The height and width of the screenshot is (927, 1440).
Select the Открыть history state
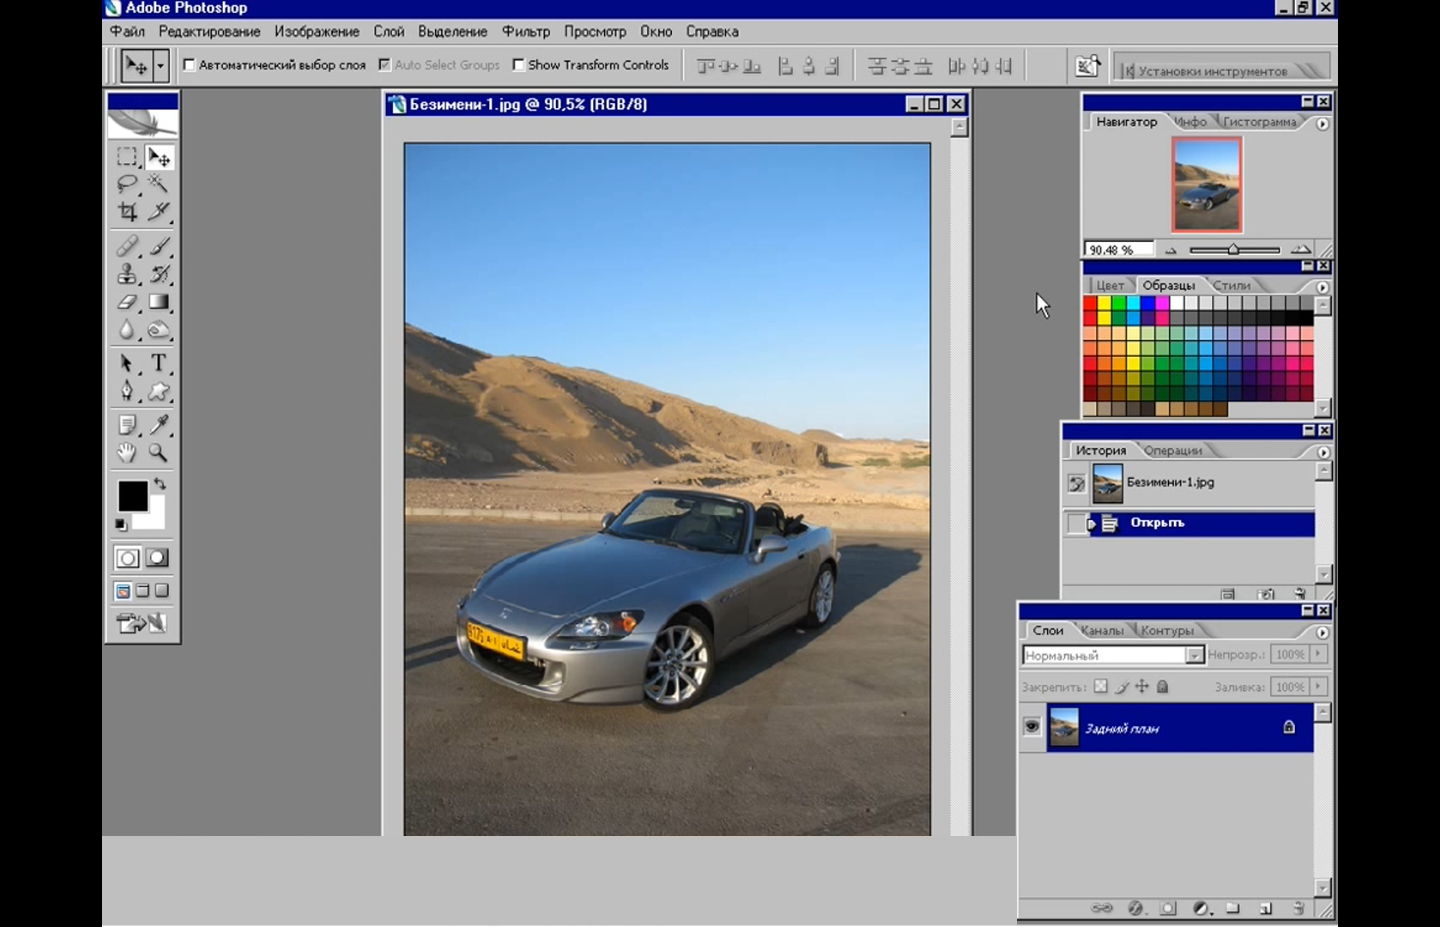coord(1189,523)
